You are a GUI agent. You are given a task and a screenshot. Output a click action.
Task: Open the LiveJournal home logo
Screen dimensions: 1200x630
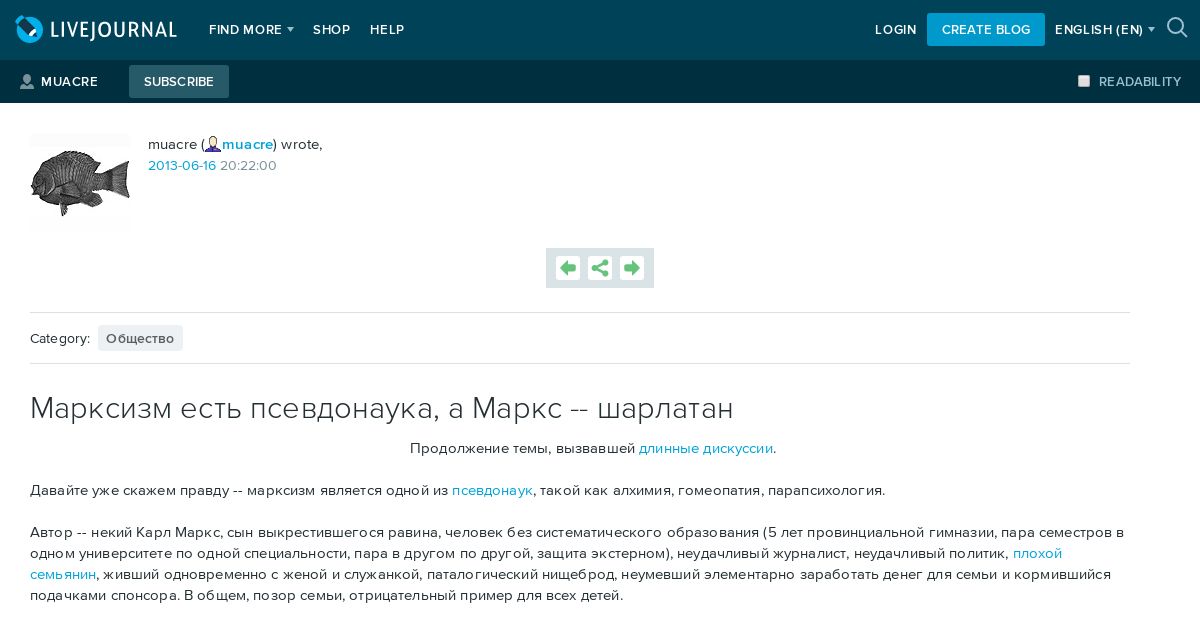[x=96, y=30]
